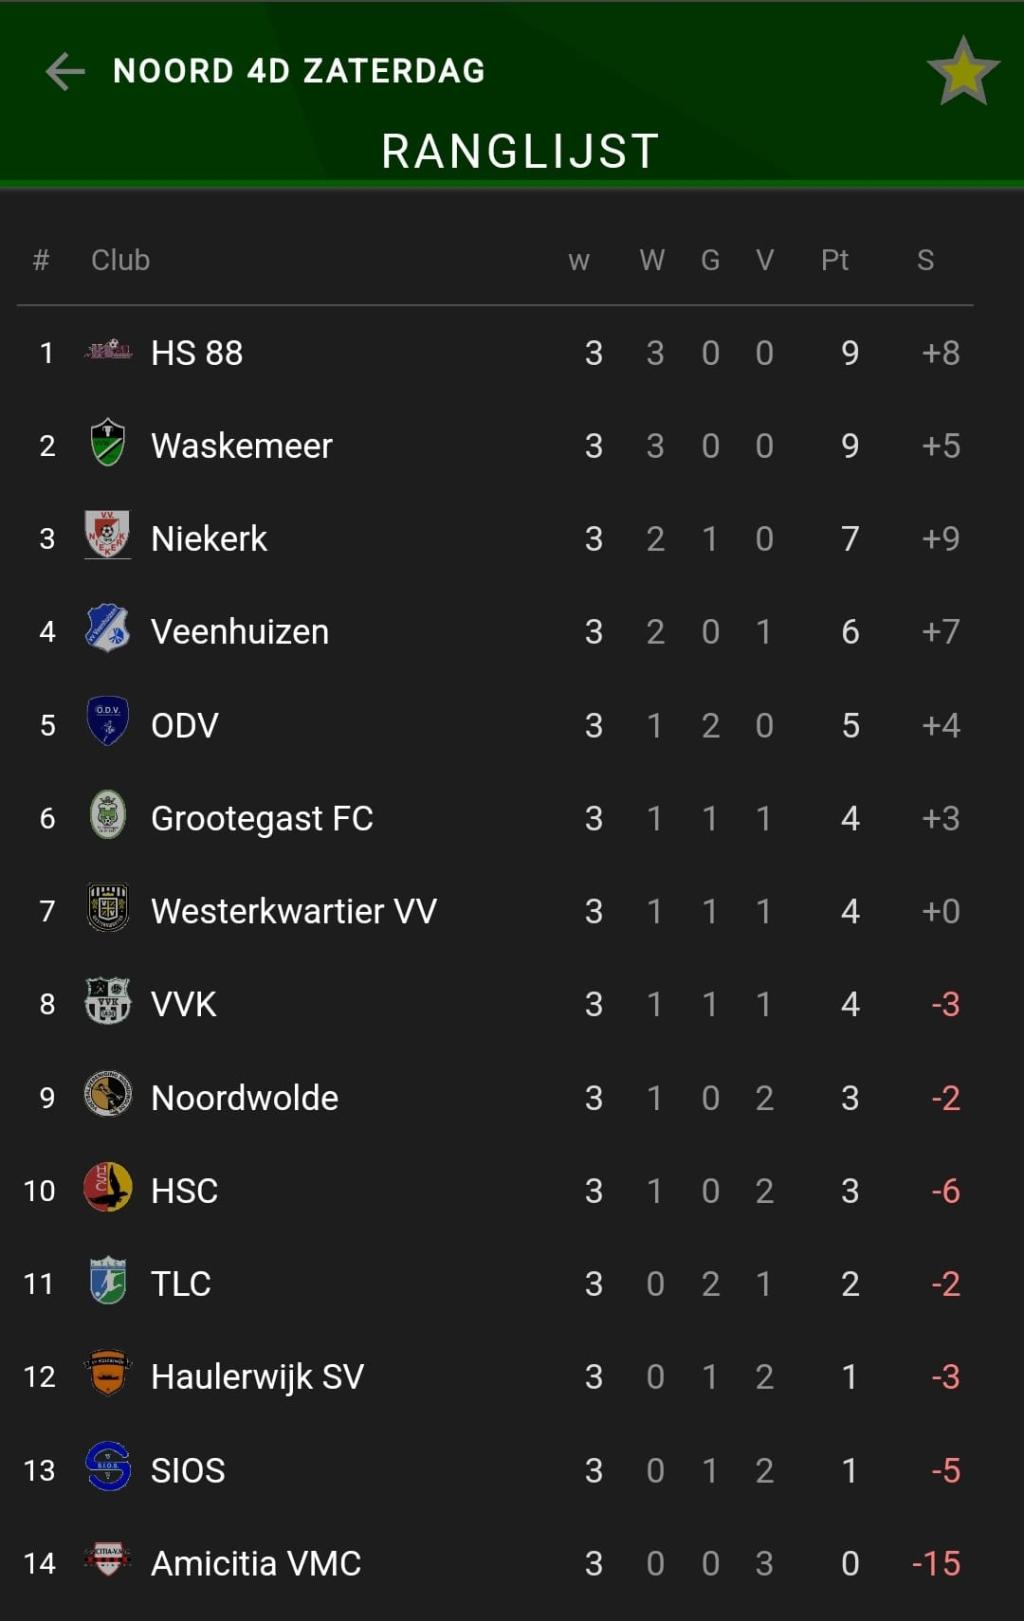1024x1621 pixels.
Task: Tap the NOORD 4D ZATERDAG title
Action: [x=299, y=71]
